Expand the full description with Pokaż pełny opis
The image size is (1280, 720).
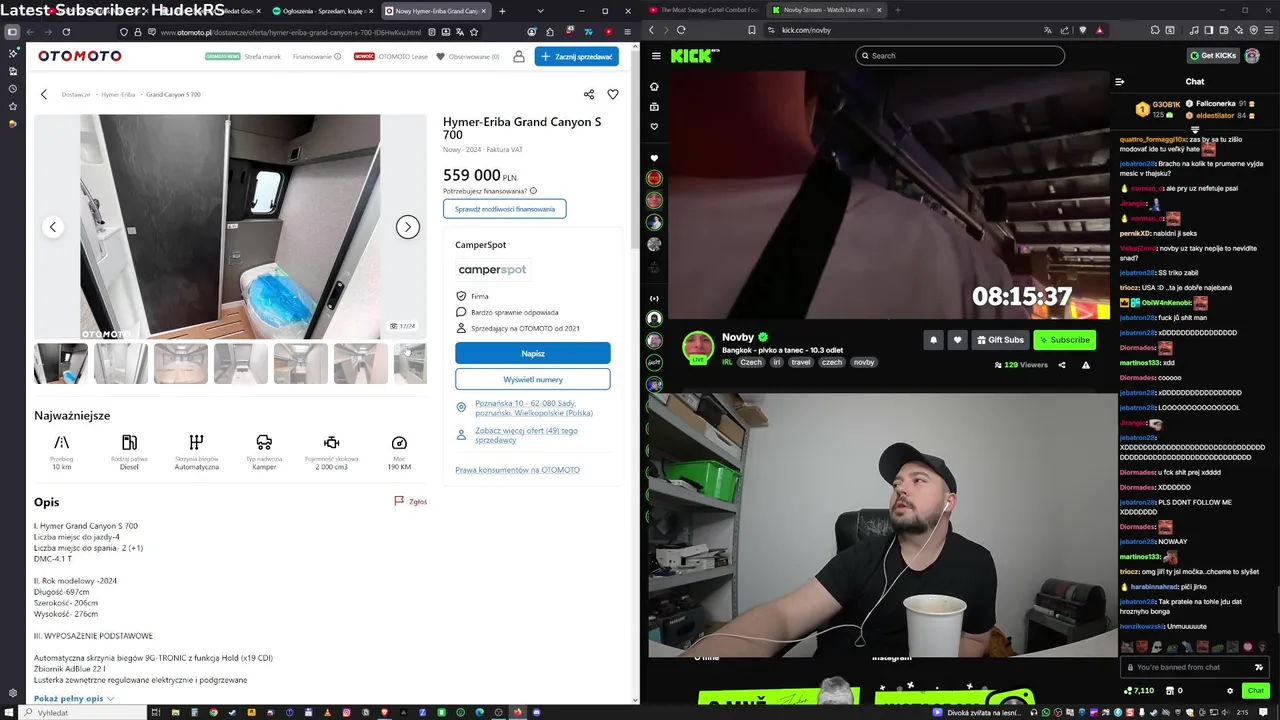[74, 699]
